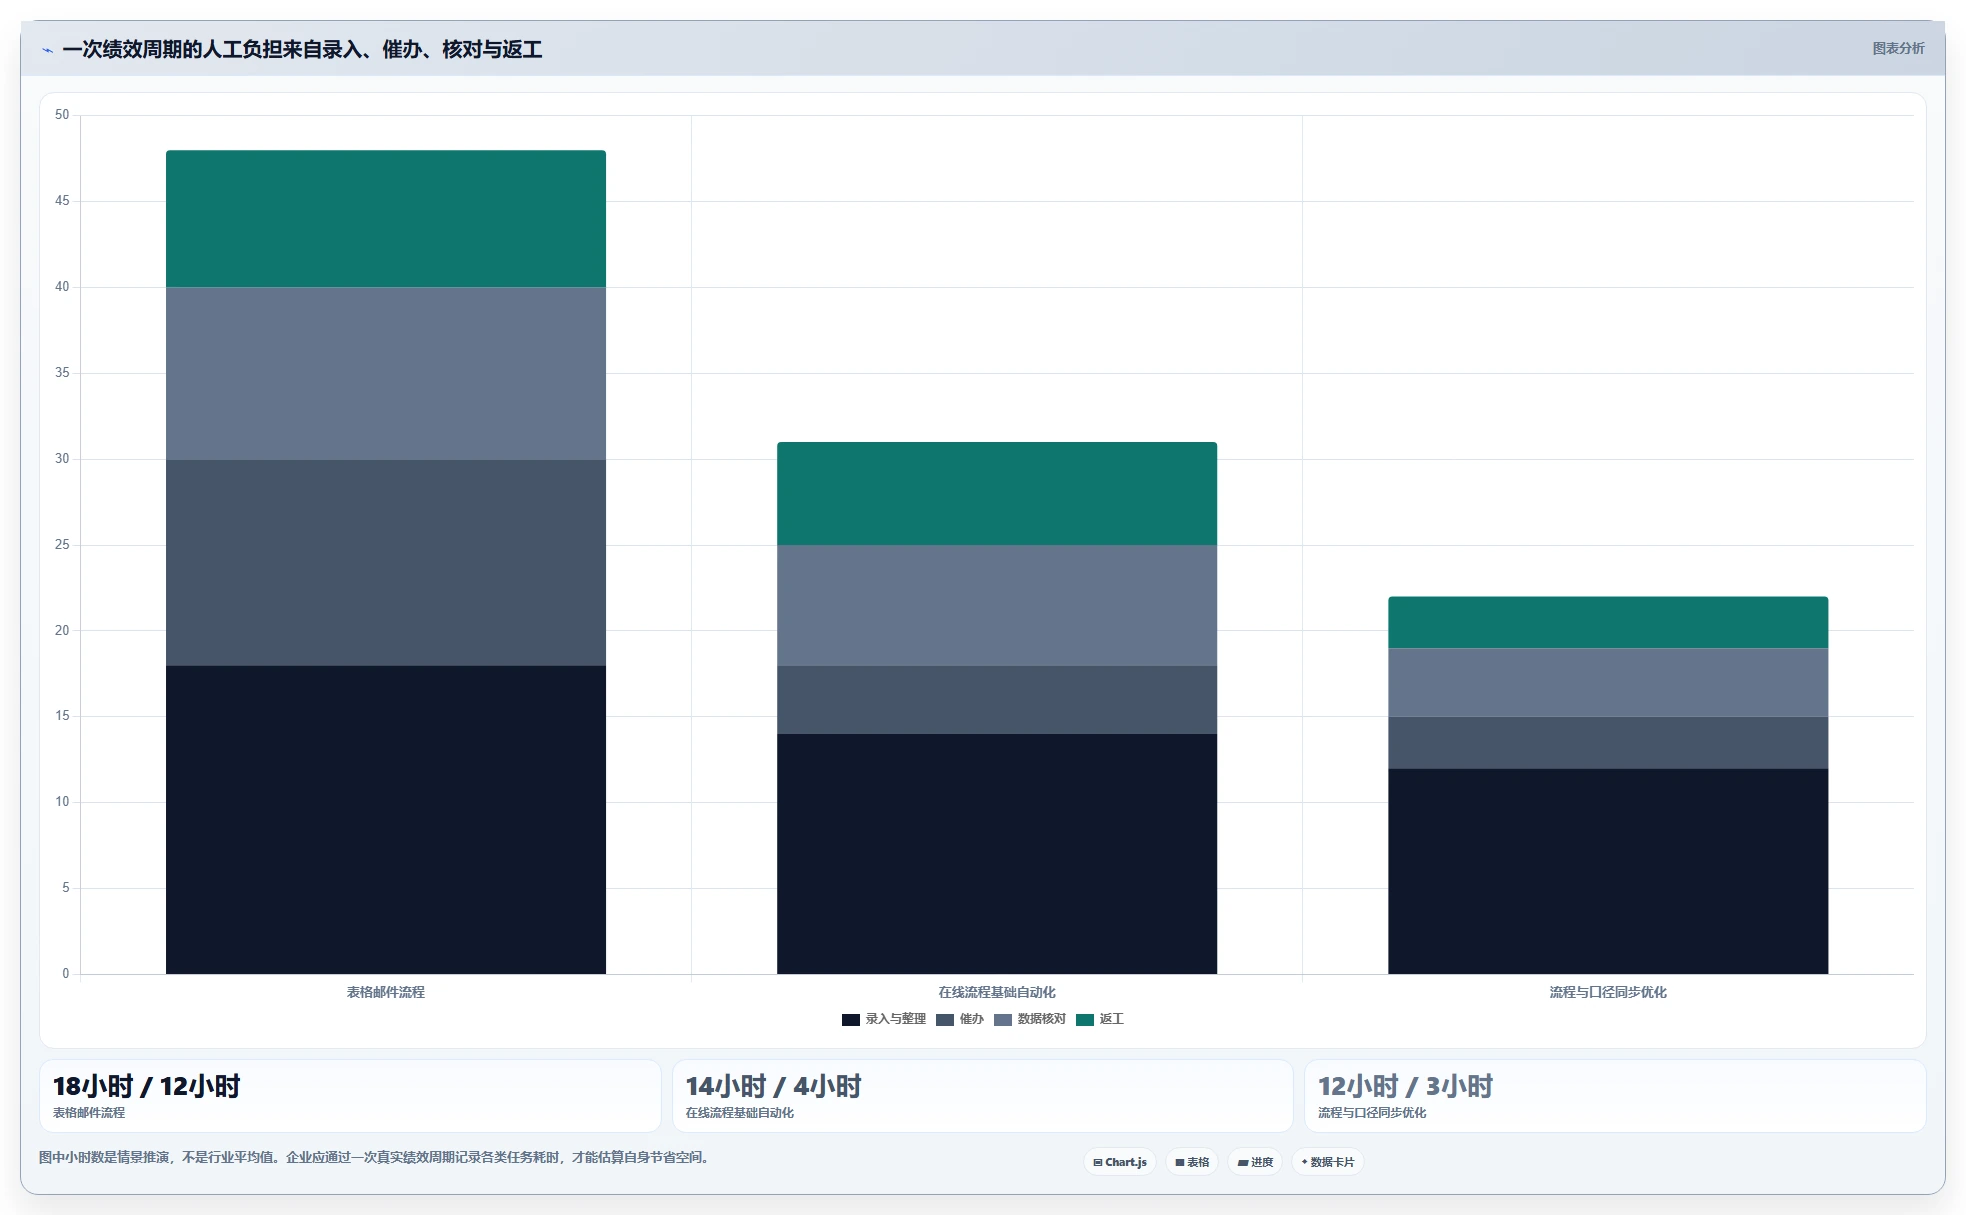Click the 催办 legend label
Image resolution: width=1966 pixels, height=1215 pixels.
tap(971, 1019)
